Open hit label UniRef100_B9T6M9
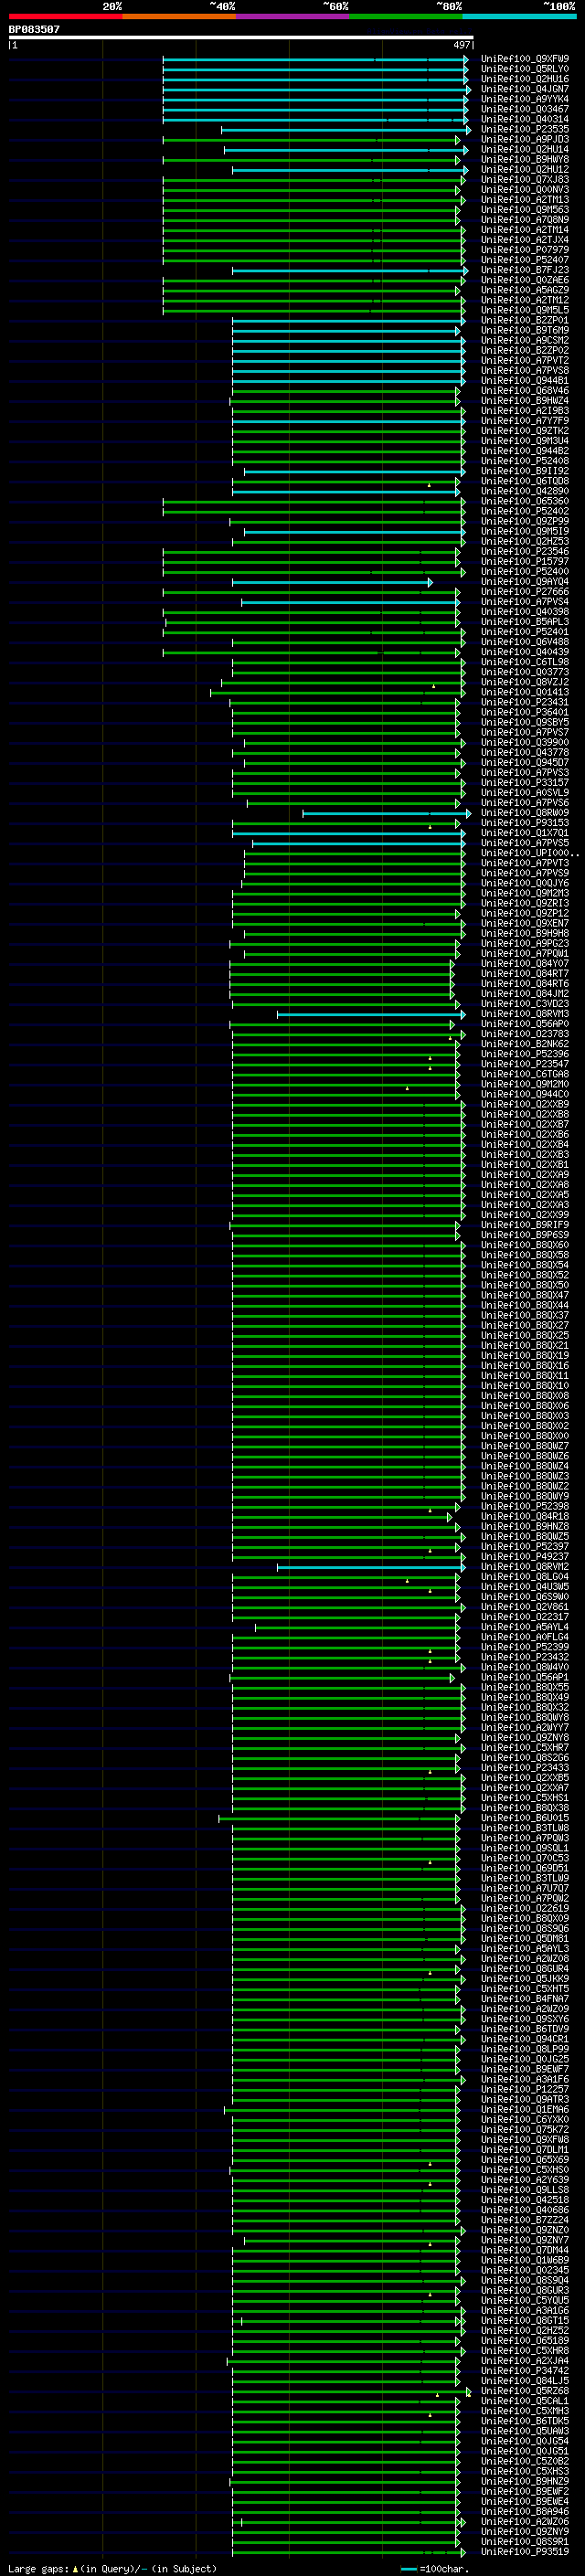This screenshot has width=585, height=2576. [x=525, y=330]
